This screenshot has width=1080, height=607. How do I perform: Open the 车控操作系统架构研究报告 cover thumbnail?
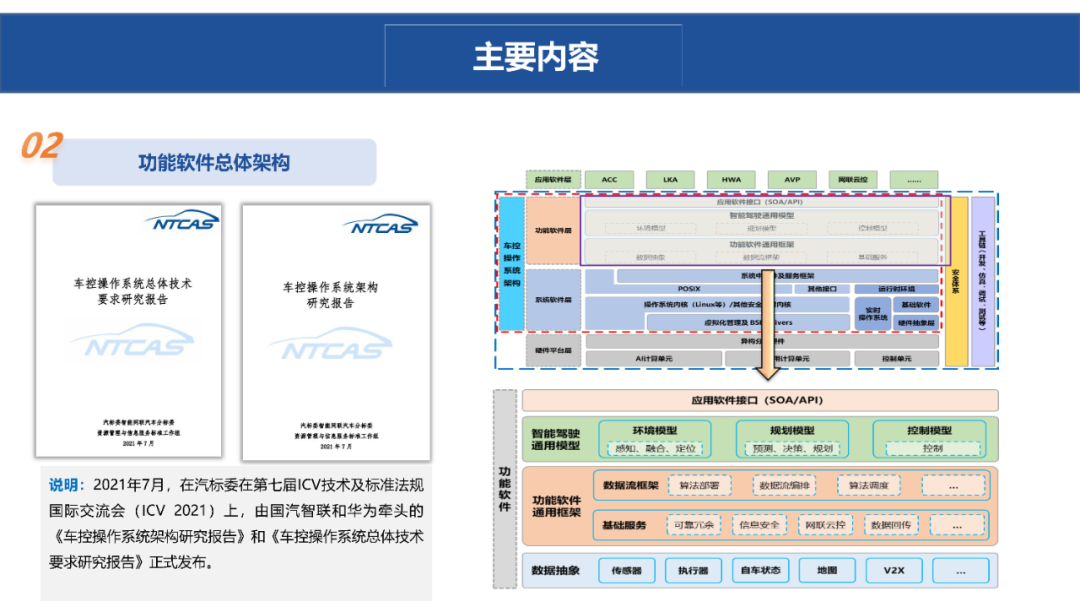pyautogui.click(x=336, y=330)
